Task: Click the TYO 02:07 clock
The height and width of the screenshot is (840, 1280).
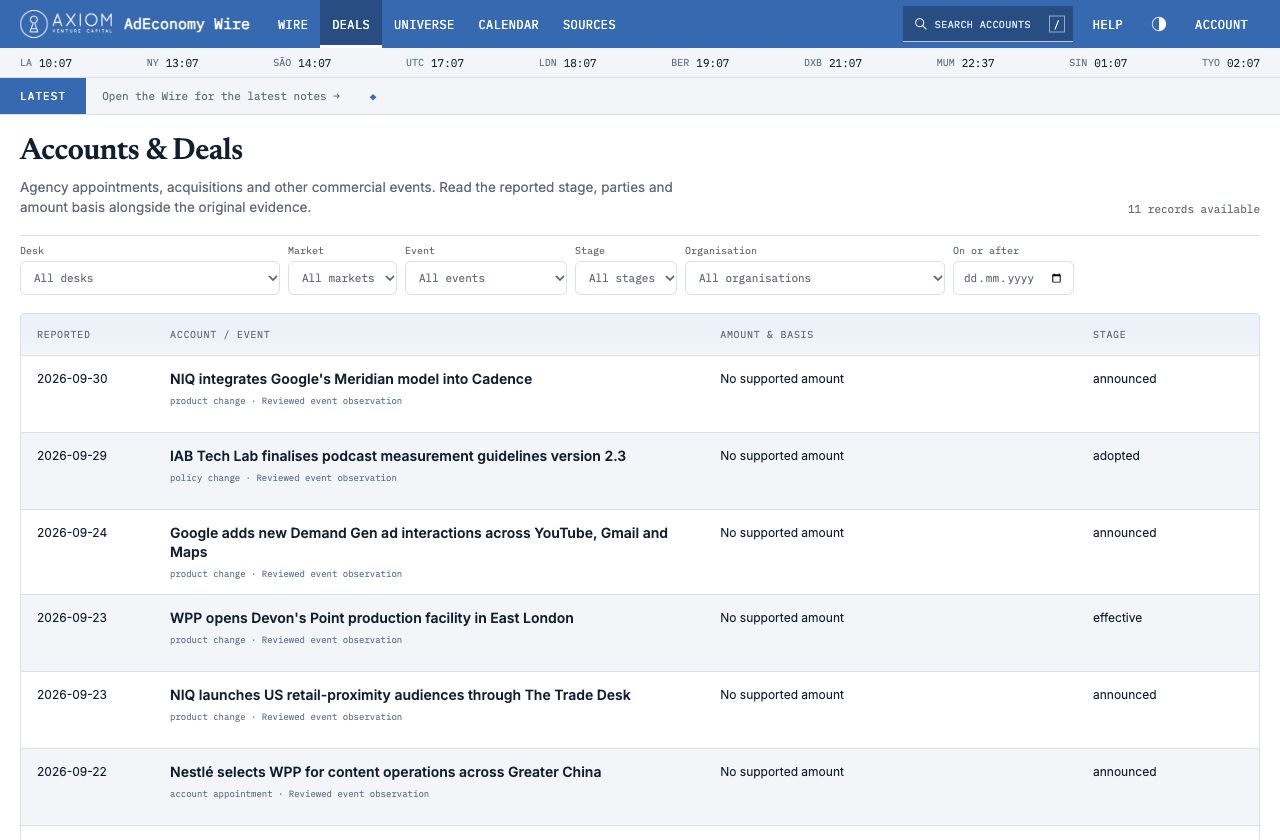Action: pos(1231,63)
